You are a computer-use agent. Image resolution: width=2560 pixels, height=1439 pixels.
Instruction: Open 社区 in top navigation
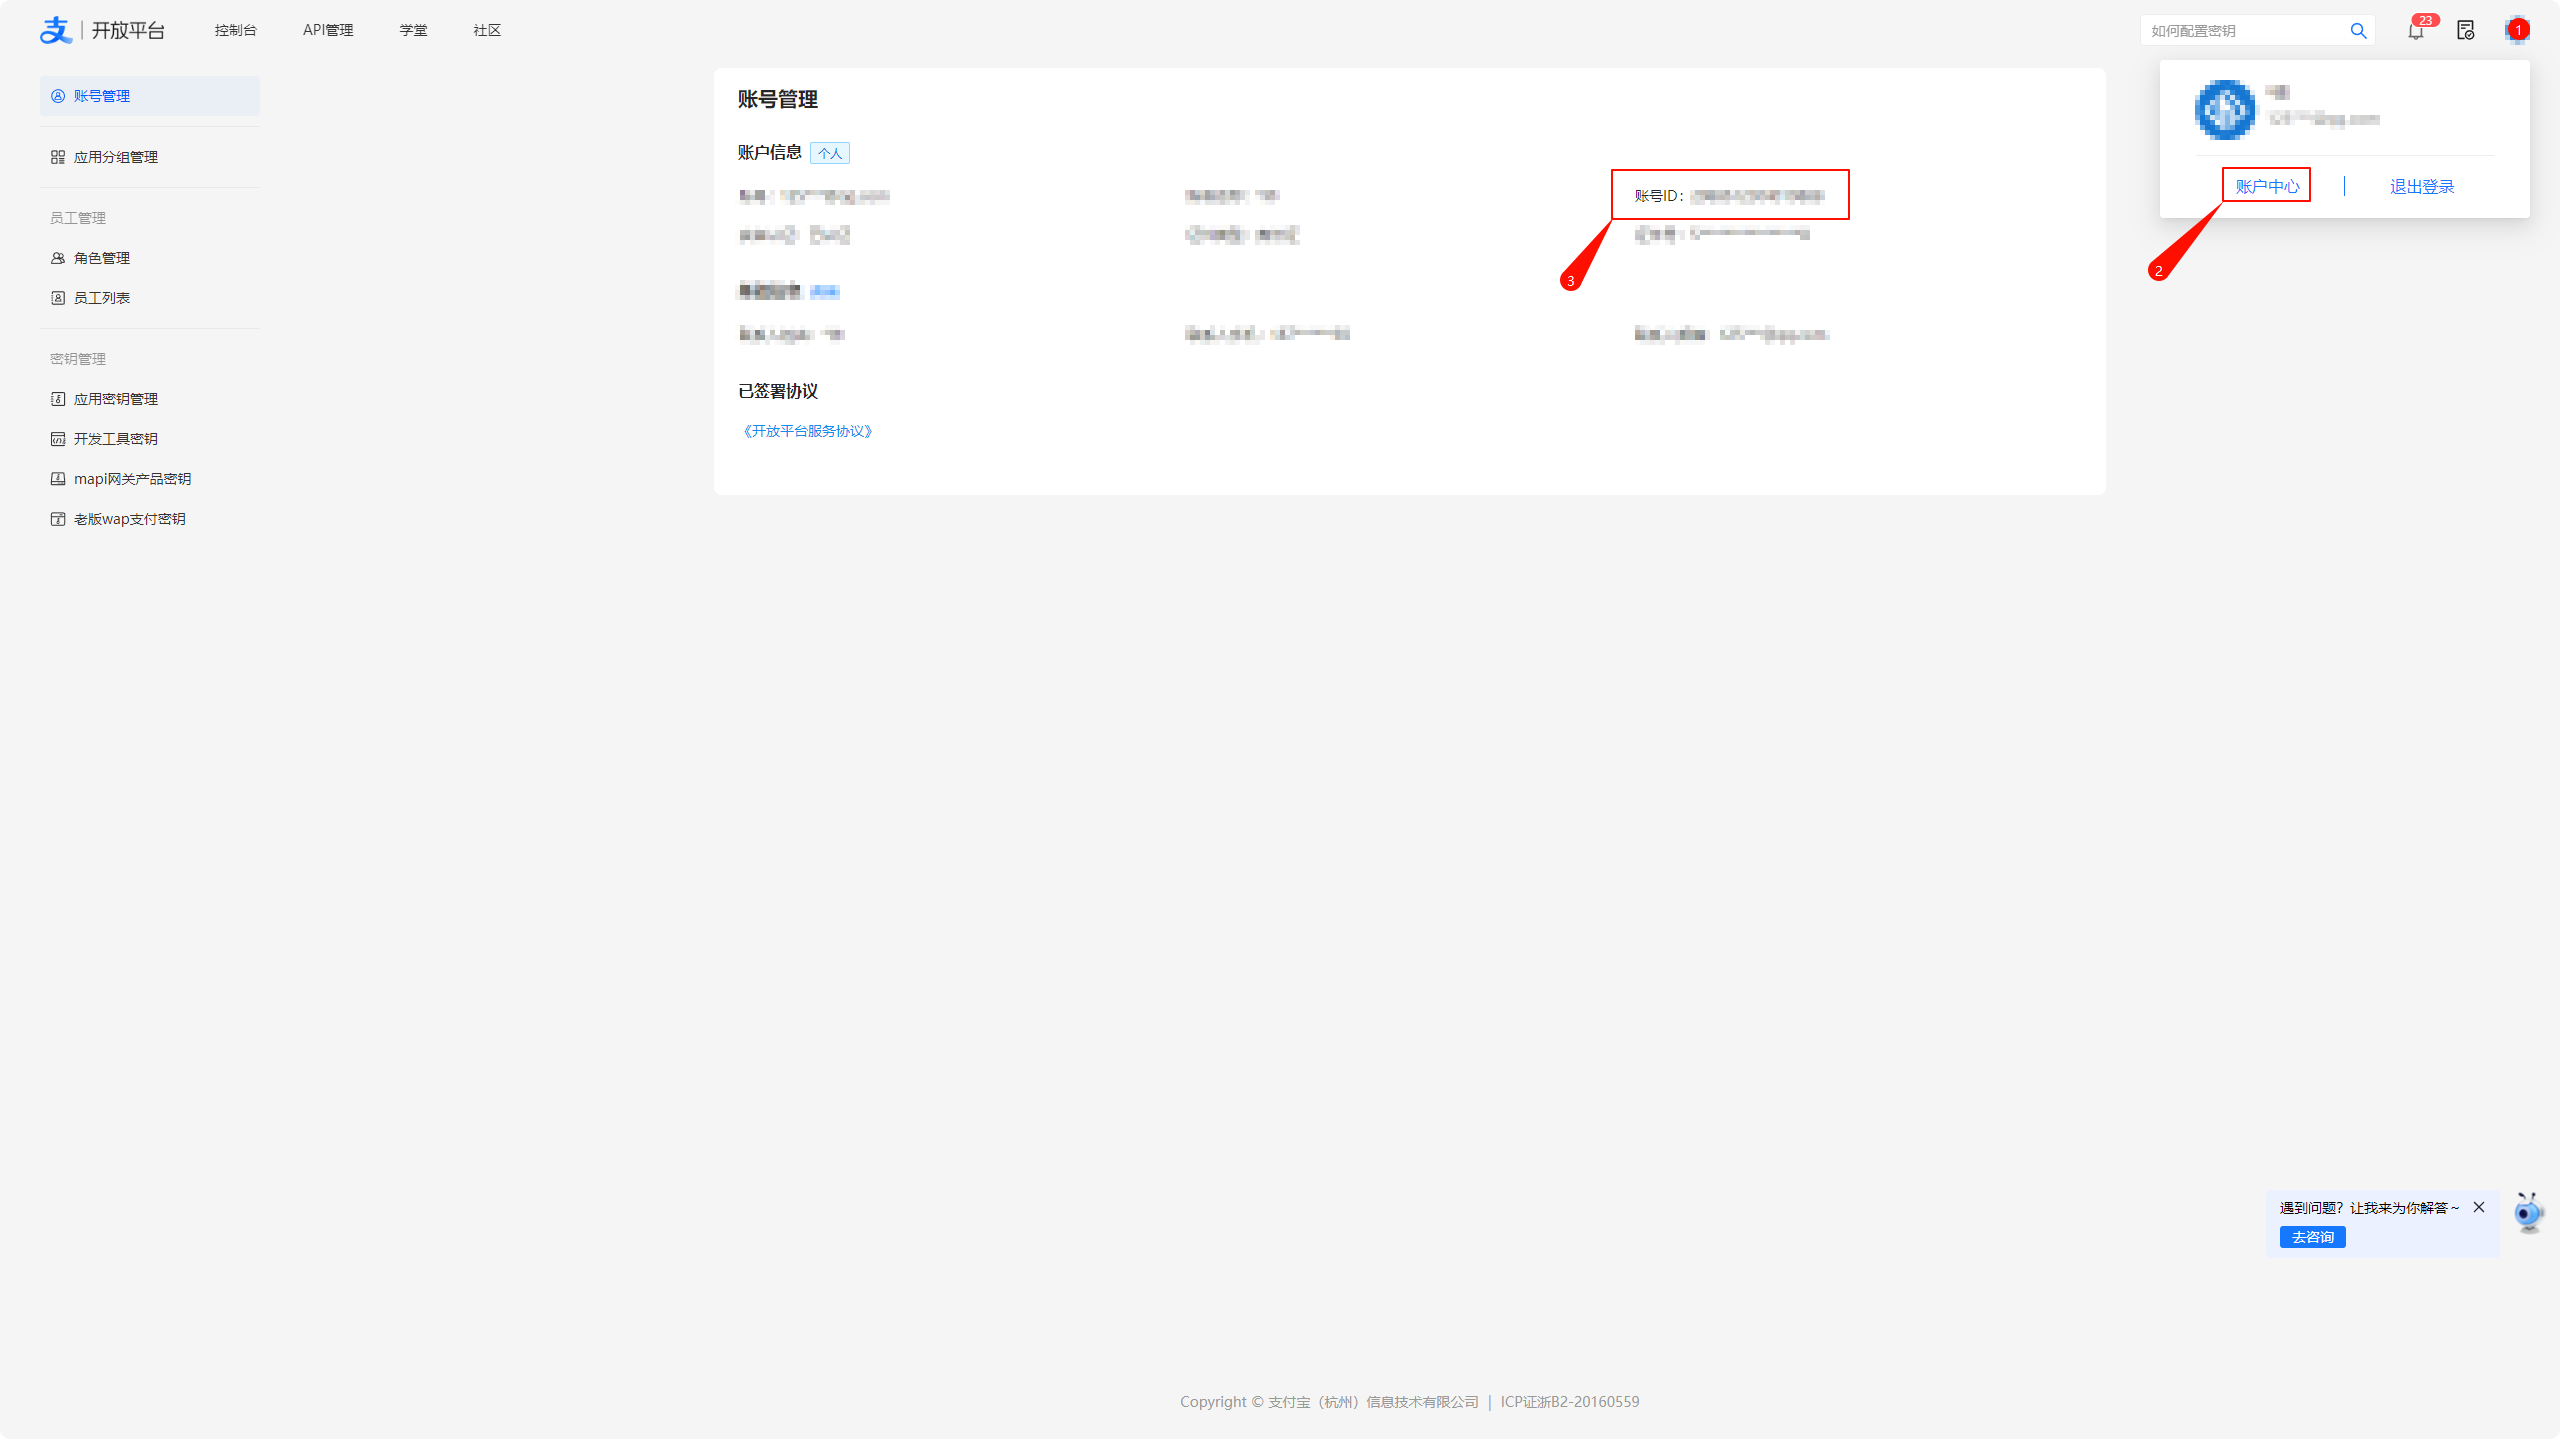(487, 30)
